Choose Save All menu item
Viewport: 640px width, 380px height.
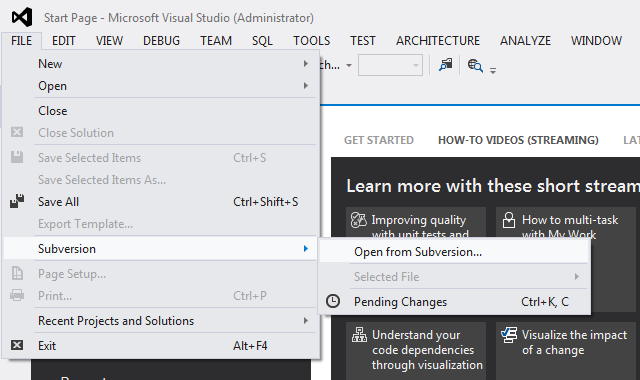[x=160, y=202]
